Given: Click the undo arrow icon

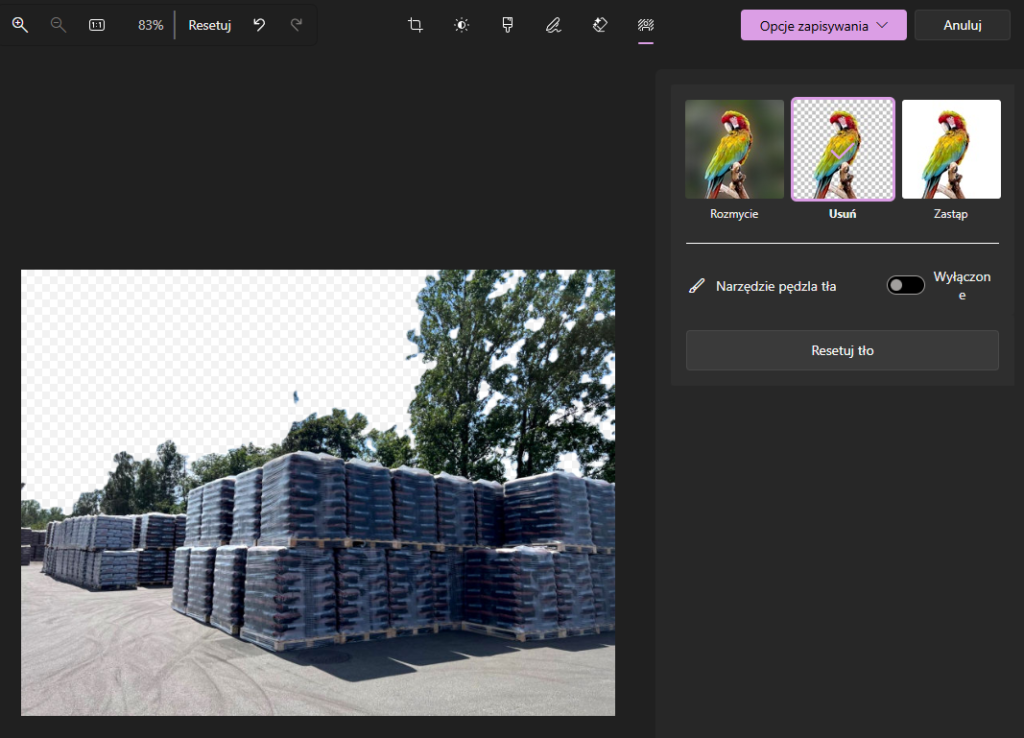Looking at the screenshot, I should (x=259, y=25).
